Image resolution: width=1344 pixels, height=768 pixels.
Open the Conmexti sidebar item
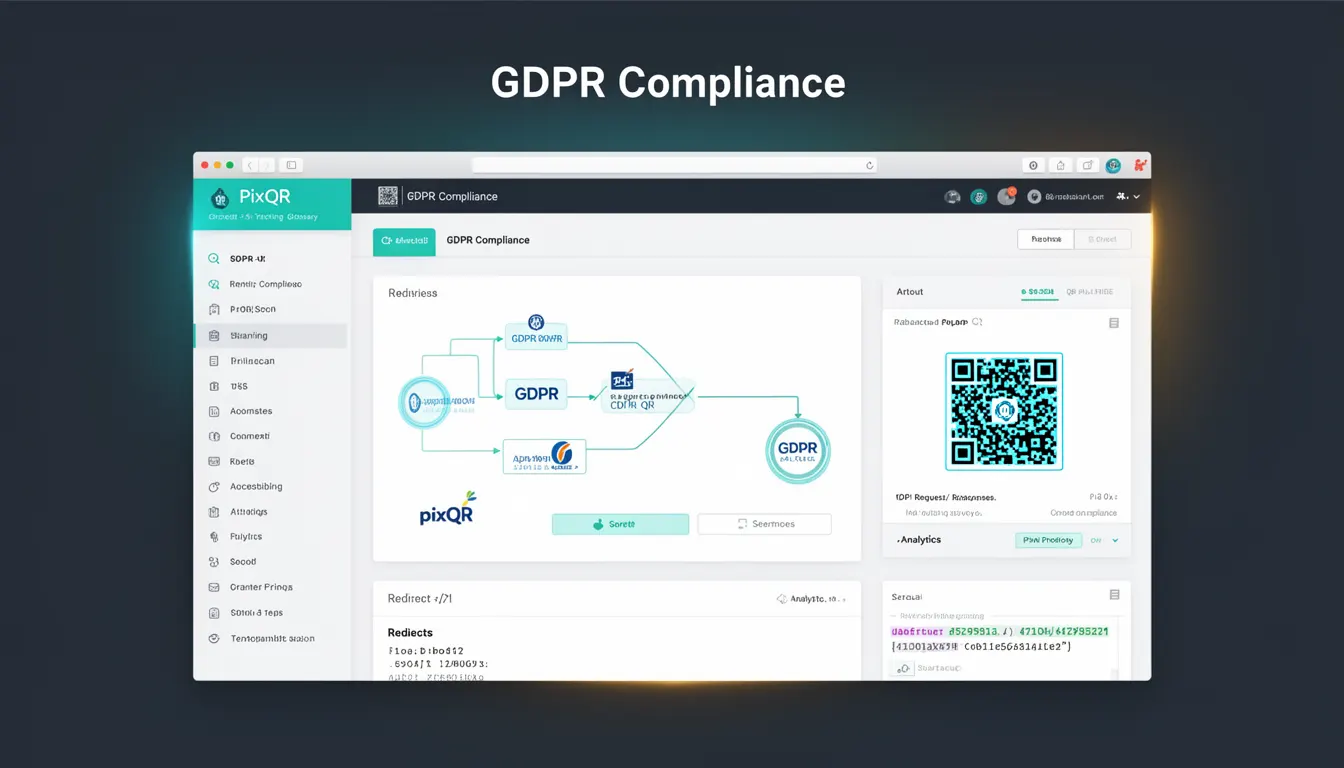tap(270, 436)
